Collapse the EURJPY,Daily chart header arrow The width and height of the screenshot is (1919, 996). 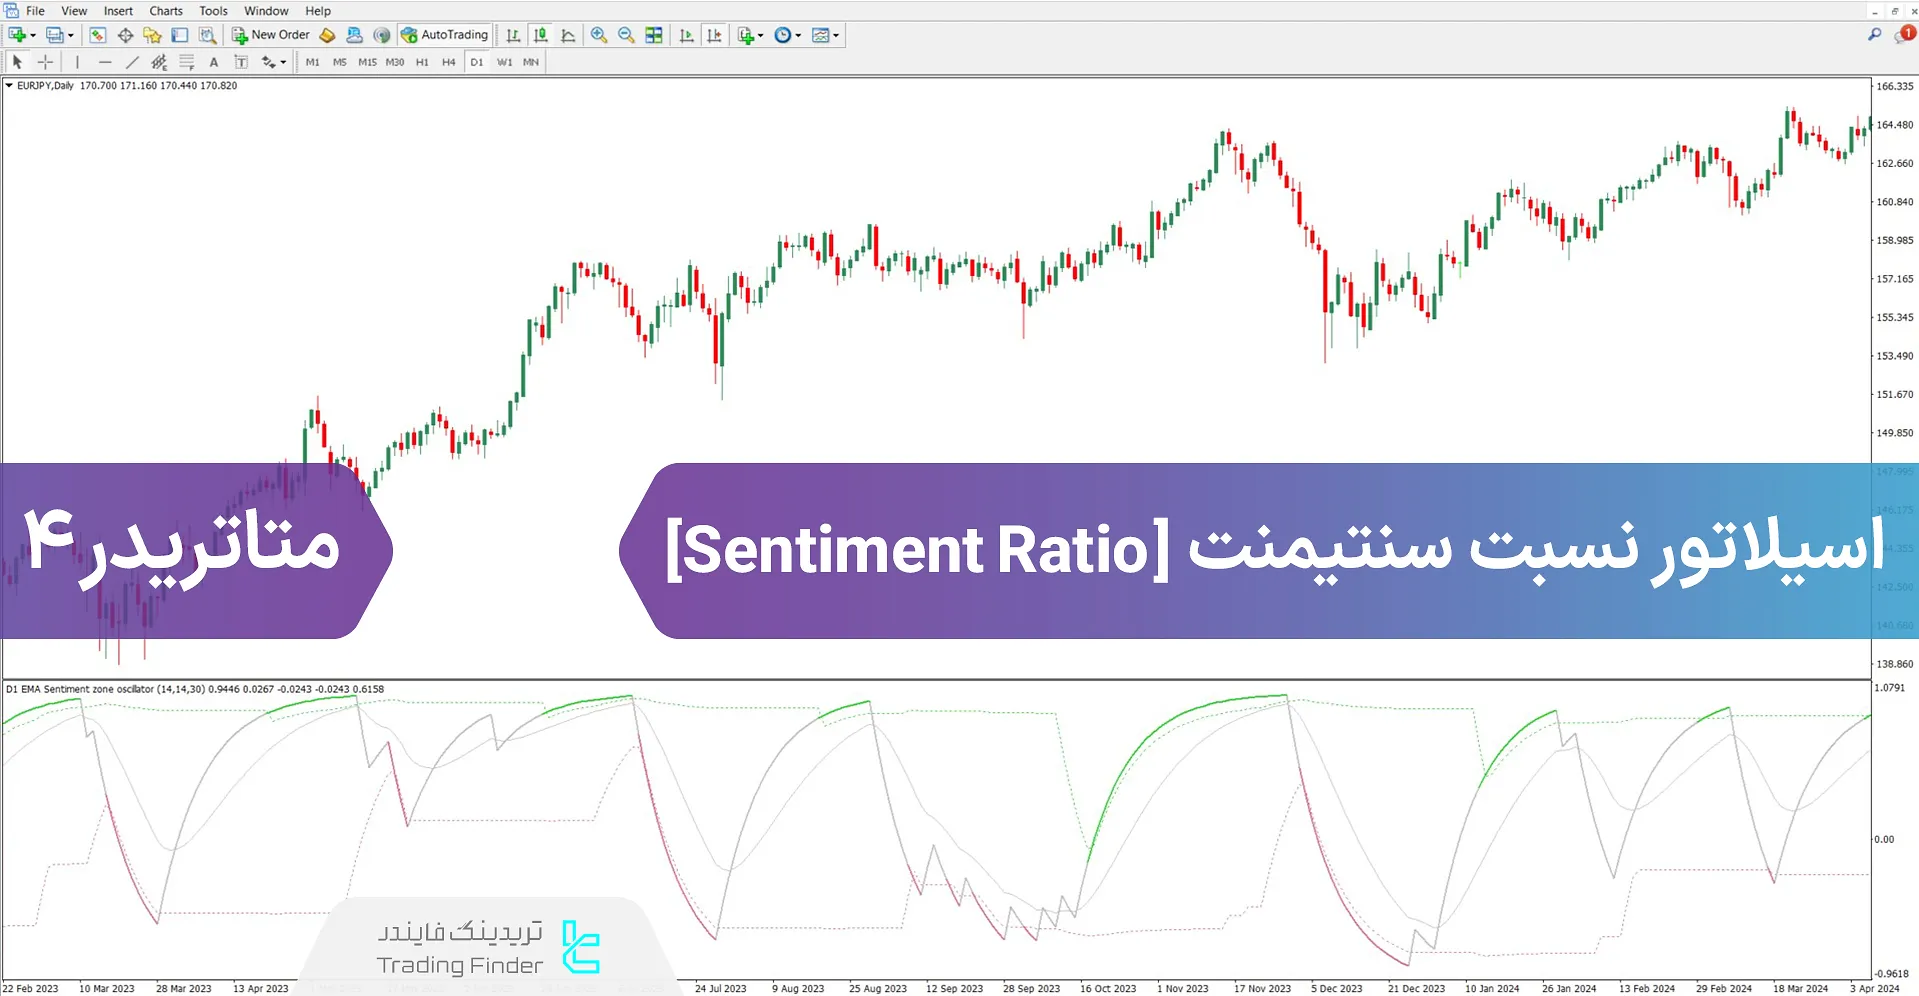[8, 86]
